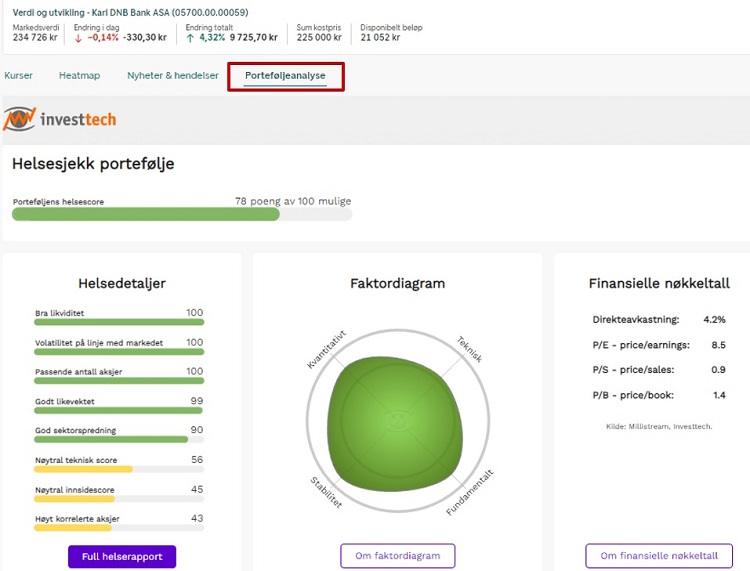
Task: Click the Kvantitativt axis label
Action: [x=326, y=349]
